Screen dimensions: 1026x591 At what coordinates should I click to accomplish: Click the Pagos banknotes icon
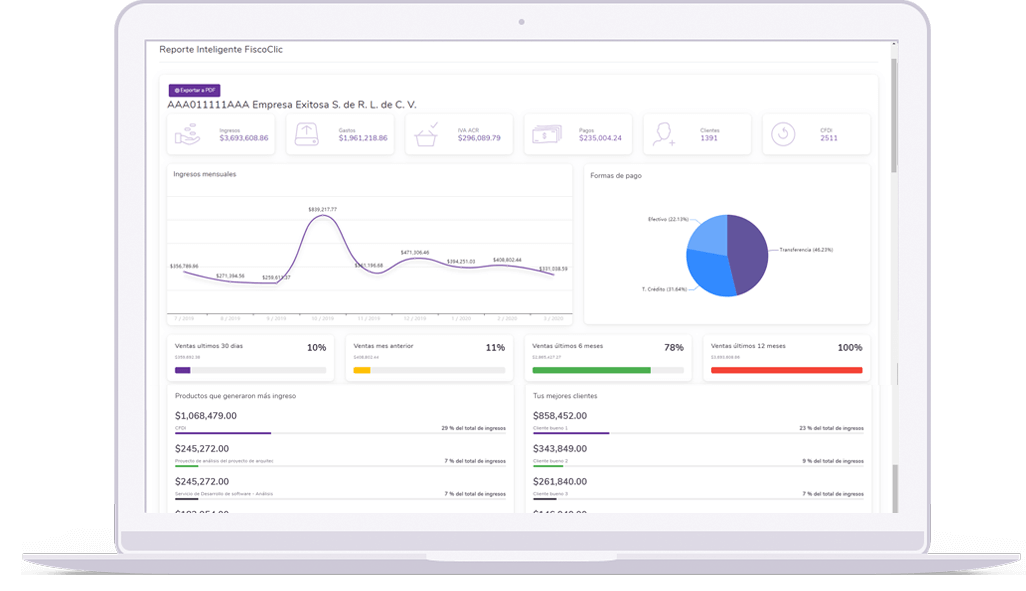(x=545, y=135)
